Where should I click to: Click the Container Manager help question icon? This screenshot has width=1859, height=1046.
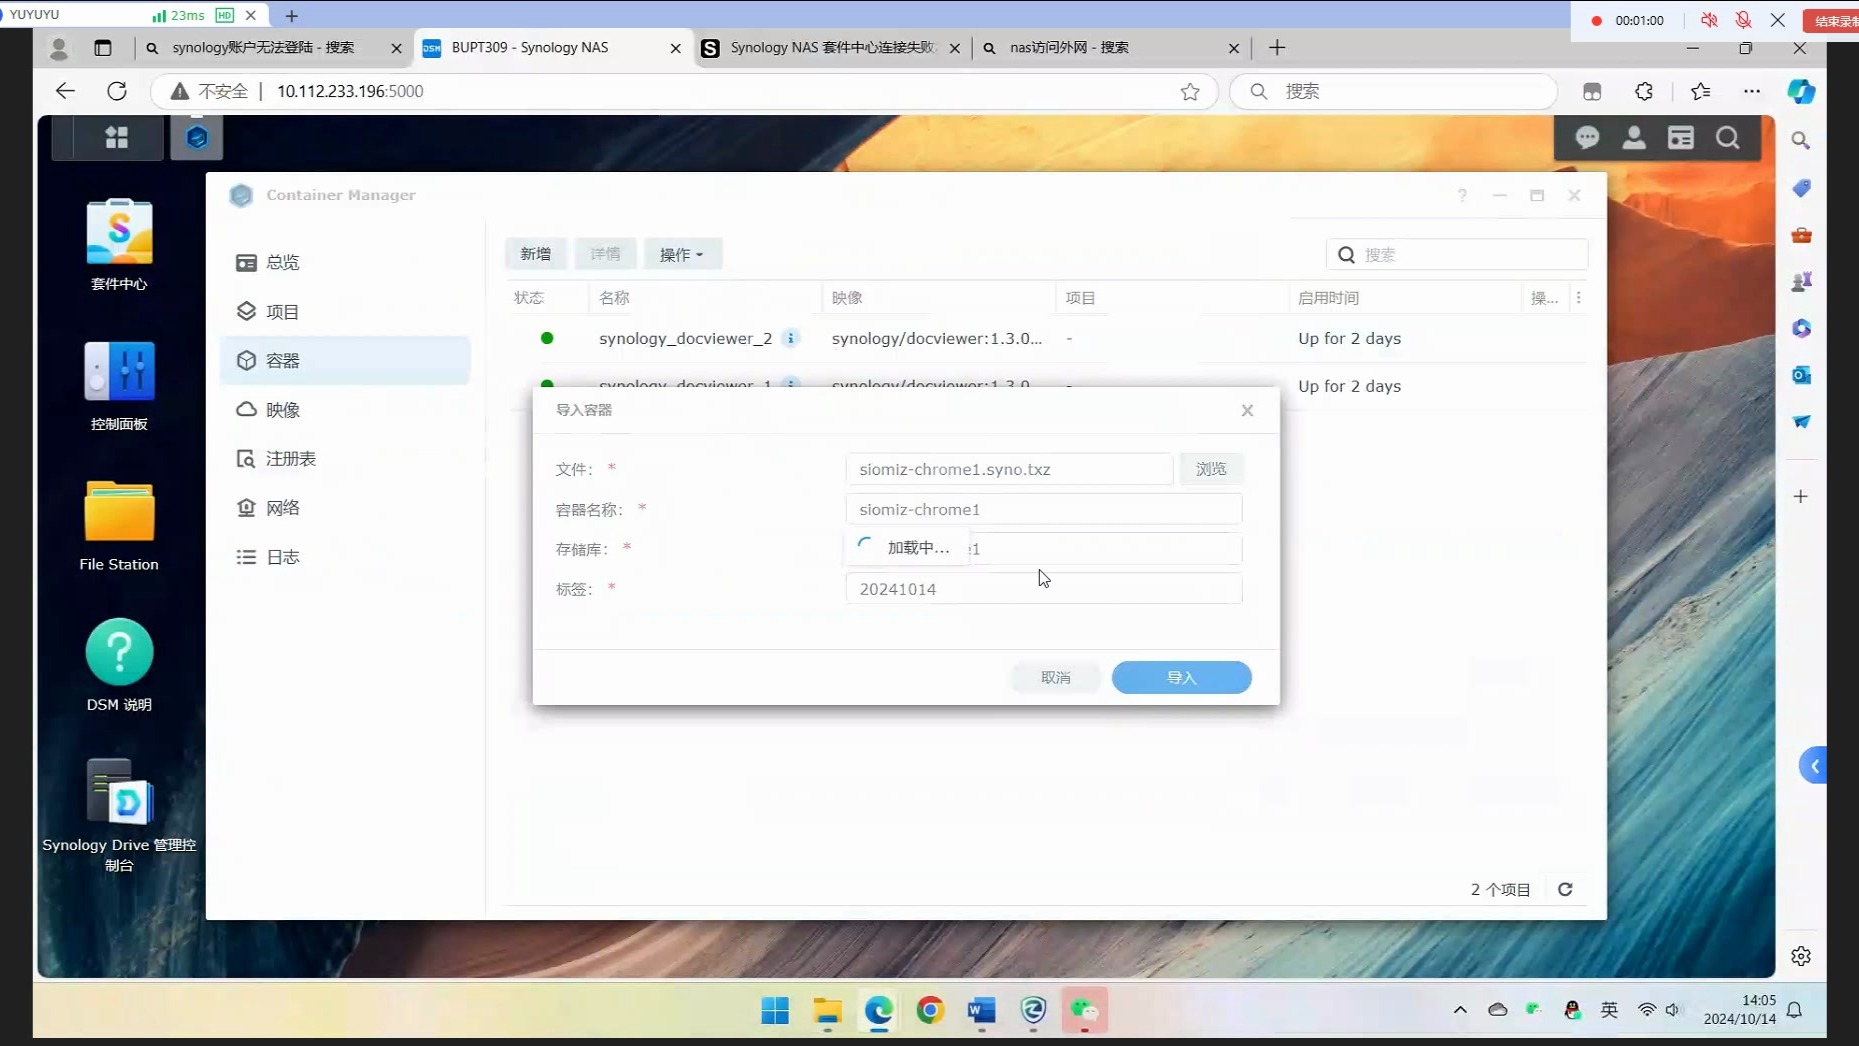(x=1462, y=195)
